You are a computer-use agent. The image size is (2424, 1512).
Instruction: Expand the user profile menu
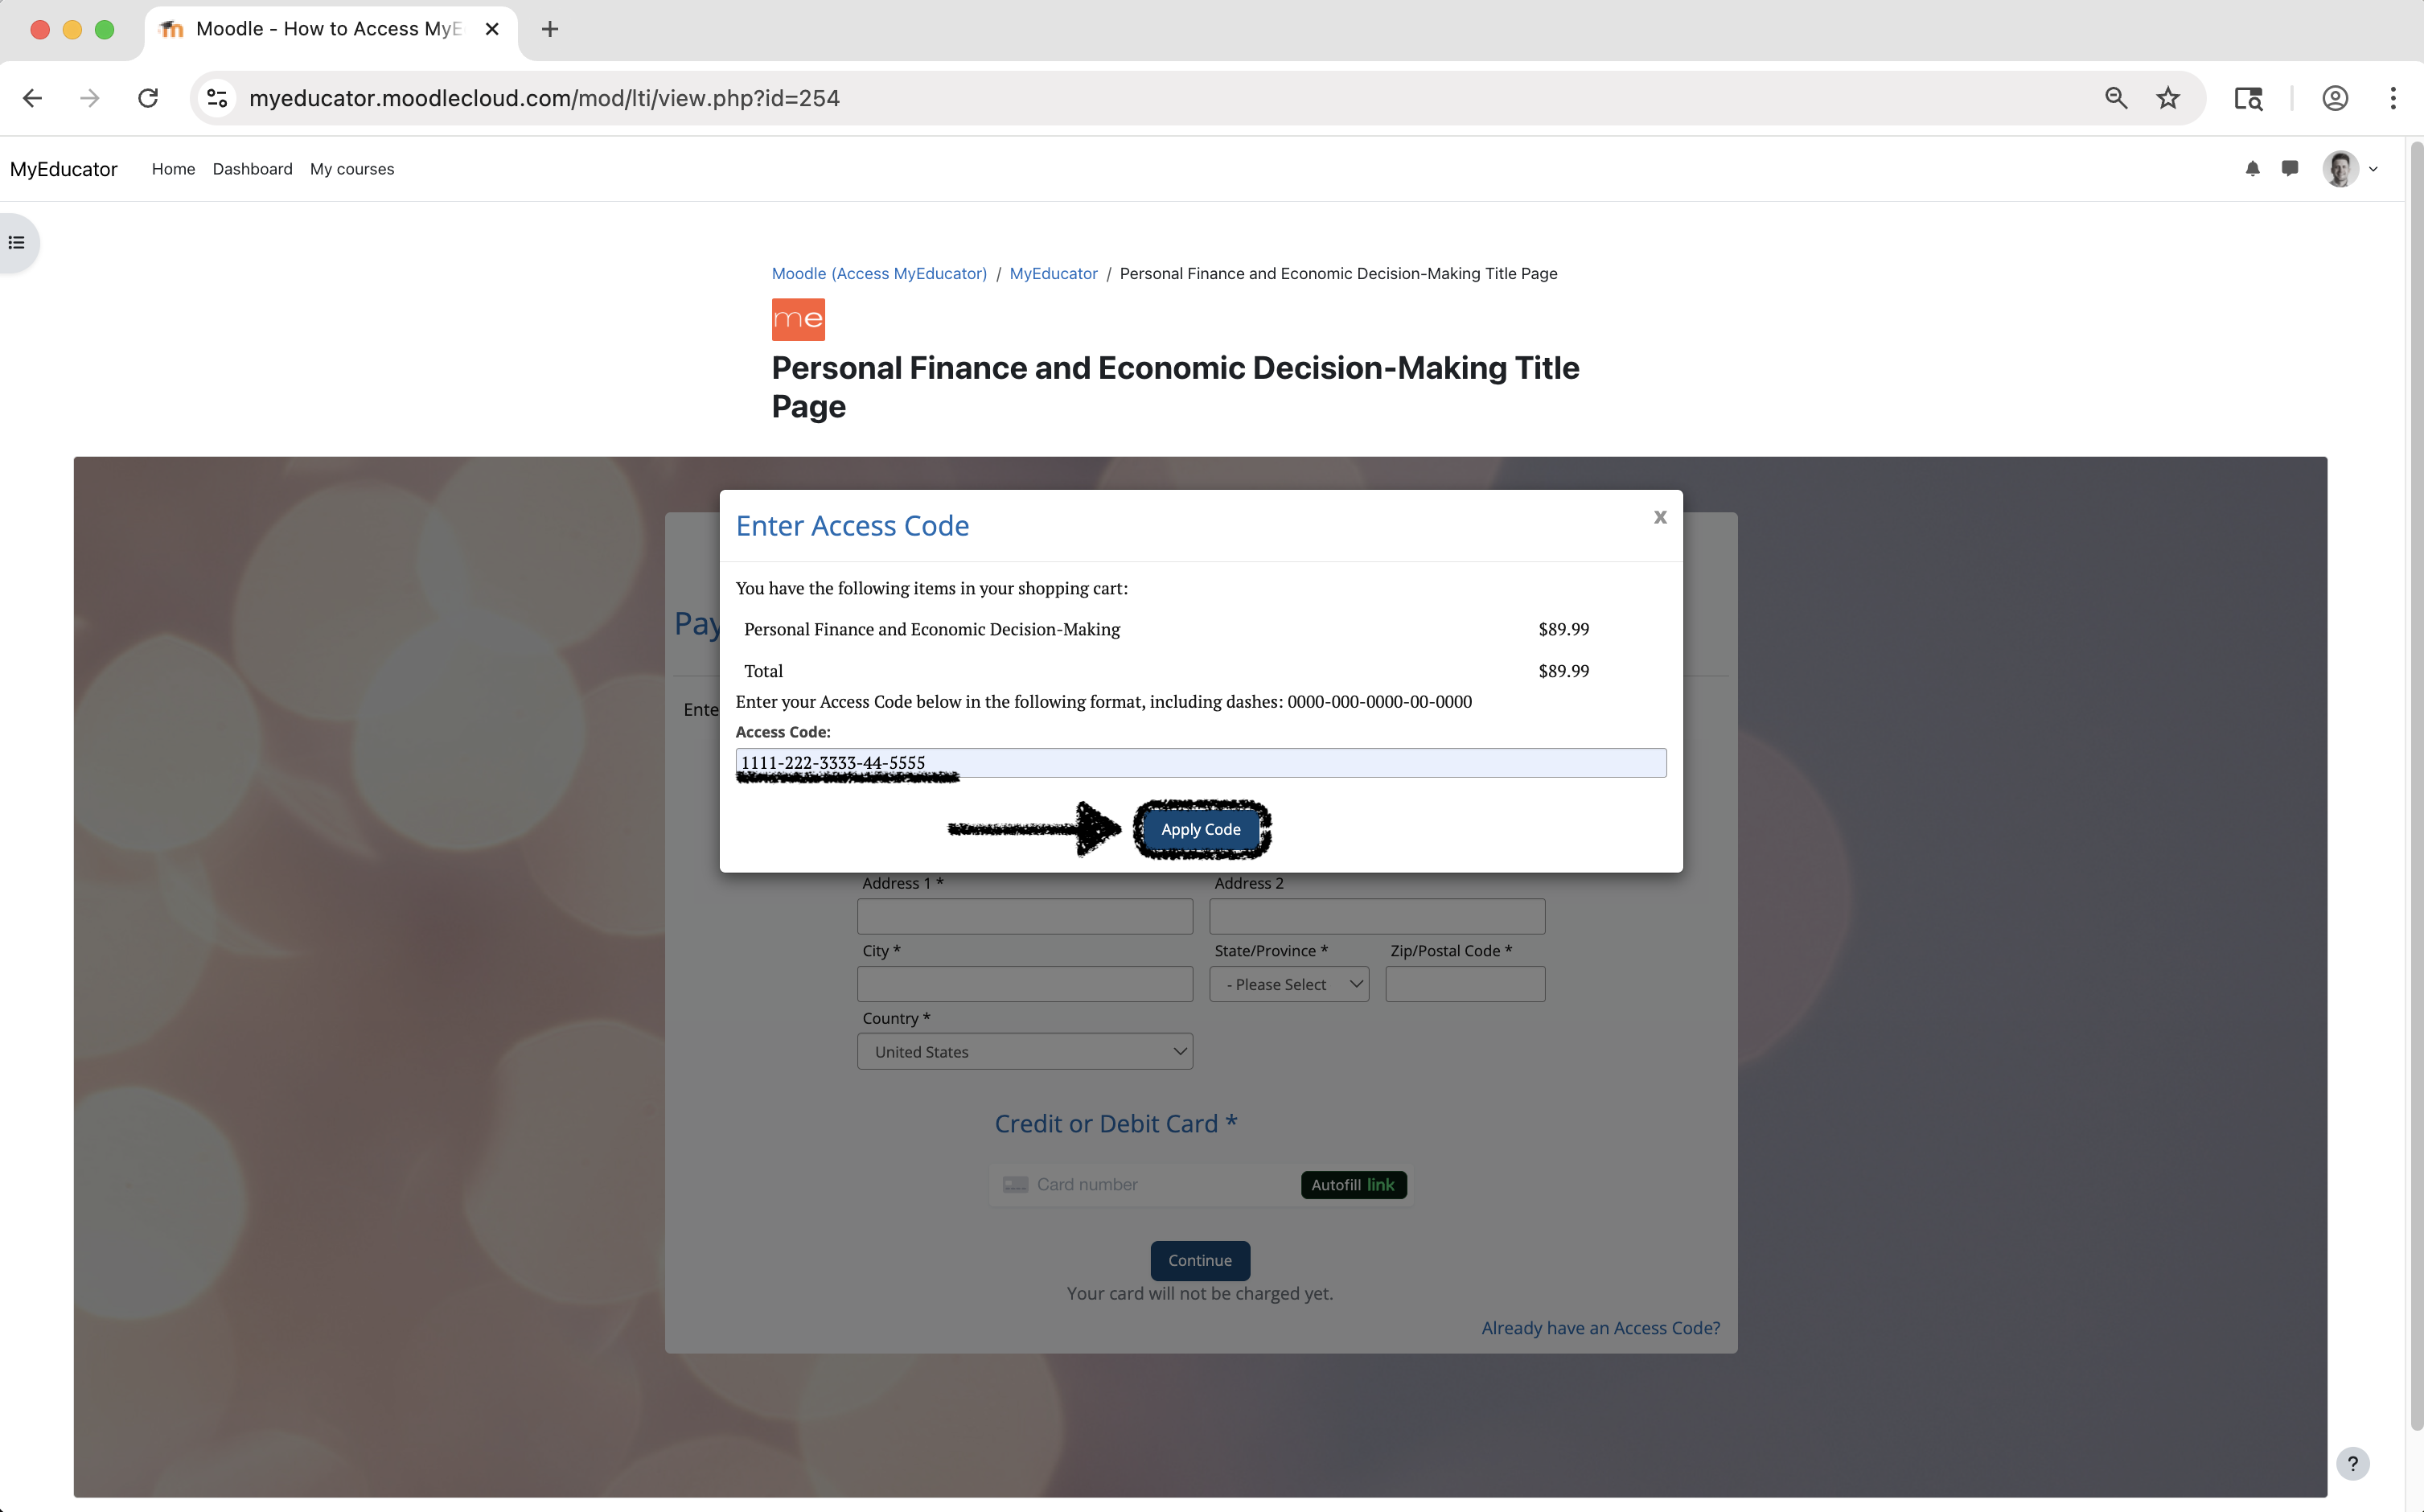(2350, 168)
